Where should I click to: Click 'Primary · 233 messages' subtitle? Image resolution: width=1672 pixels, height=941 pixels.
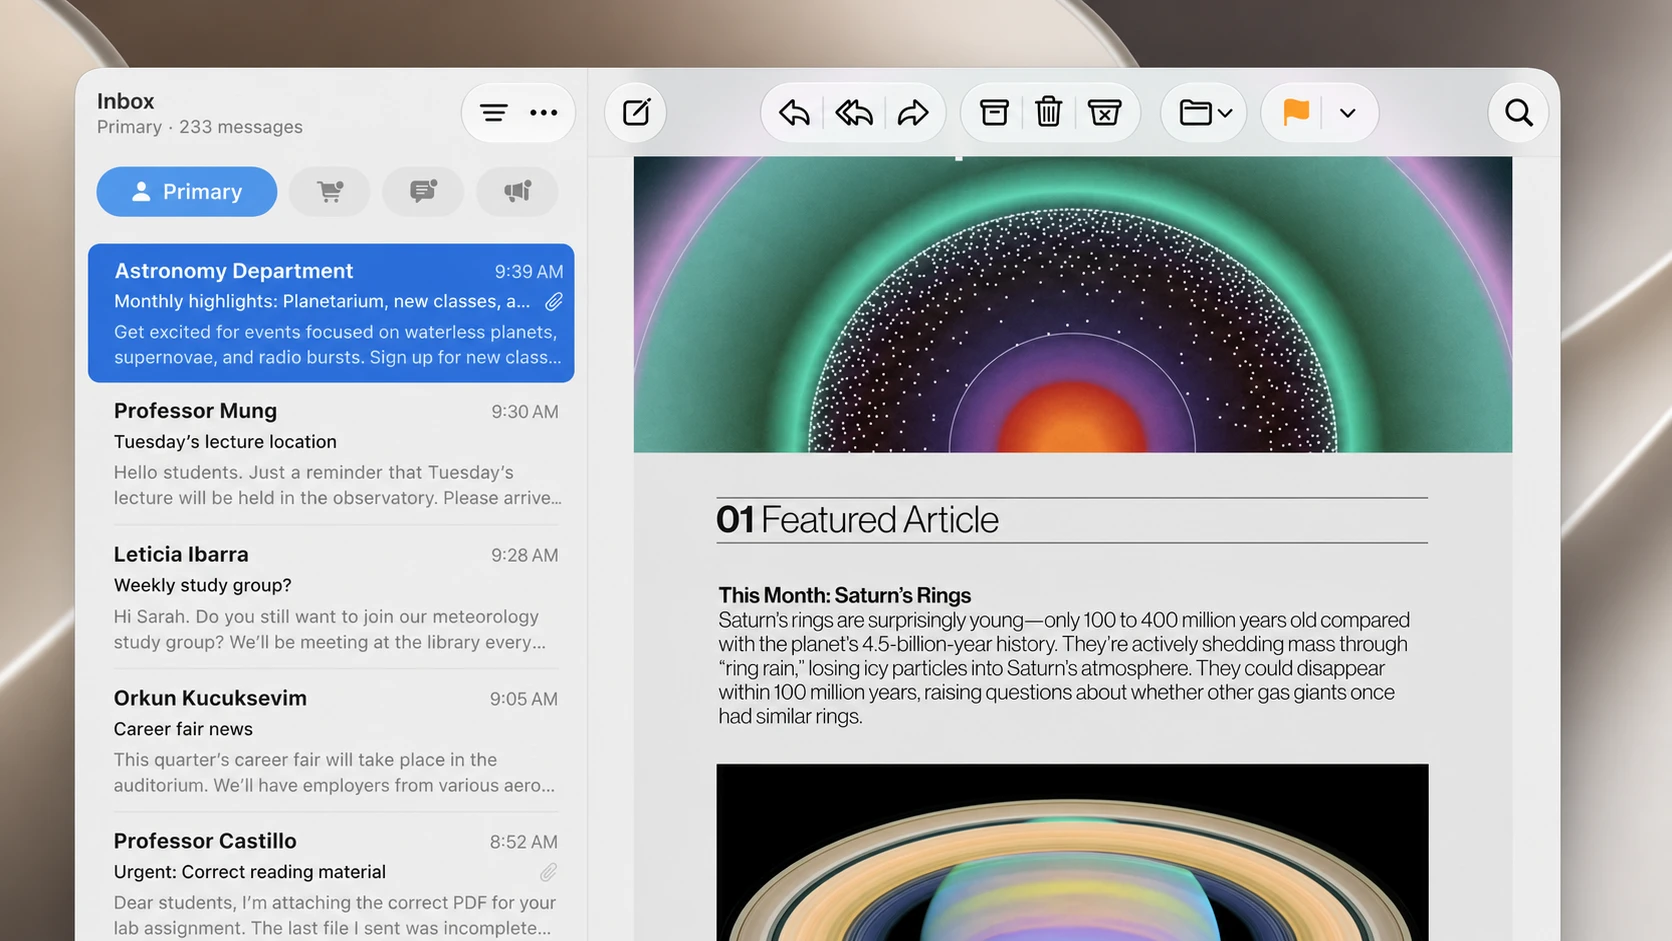(199, 127)
